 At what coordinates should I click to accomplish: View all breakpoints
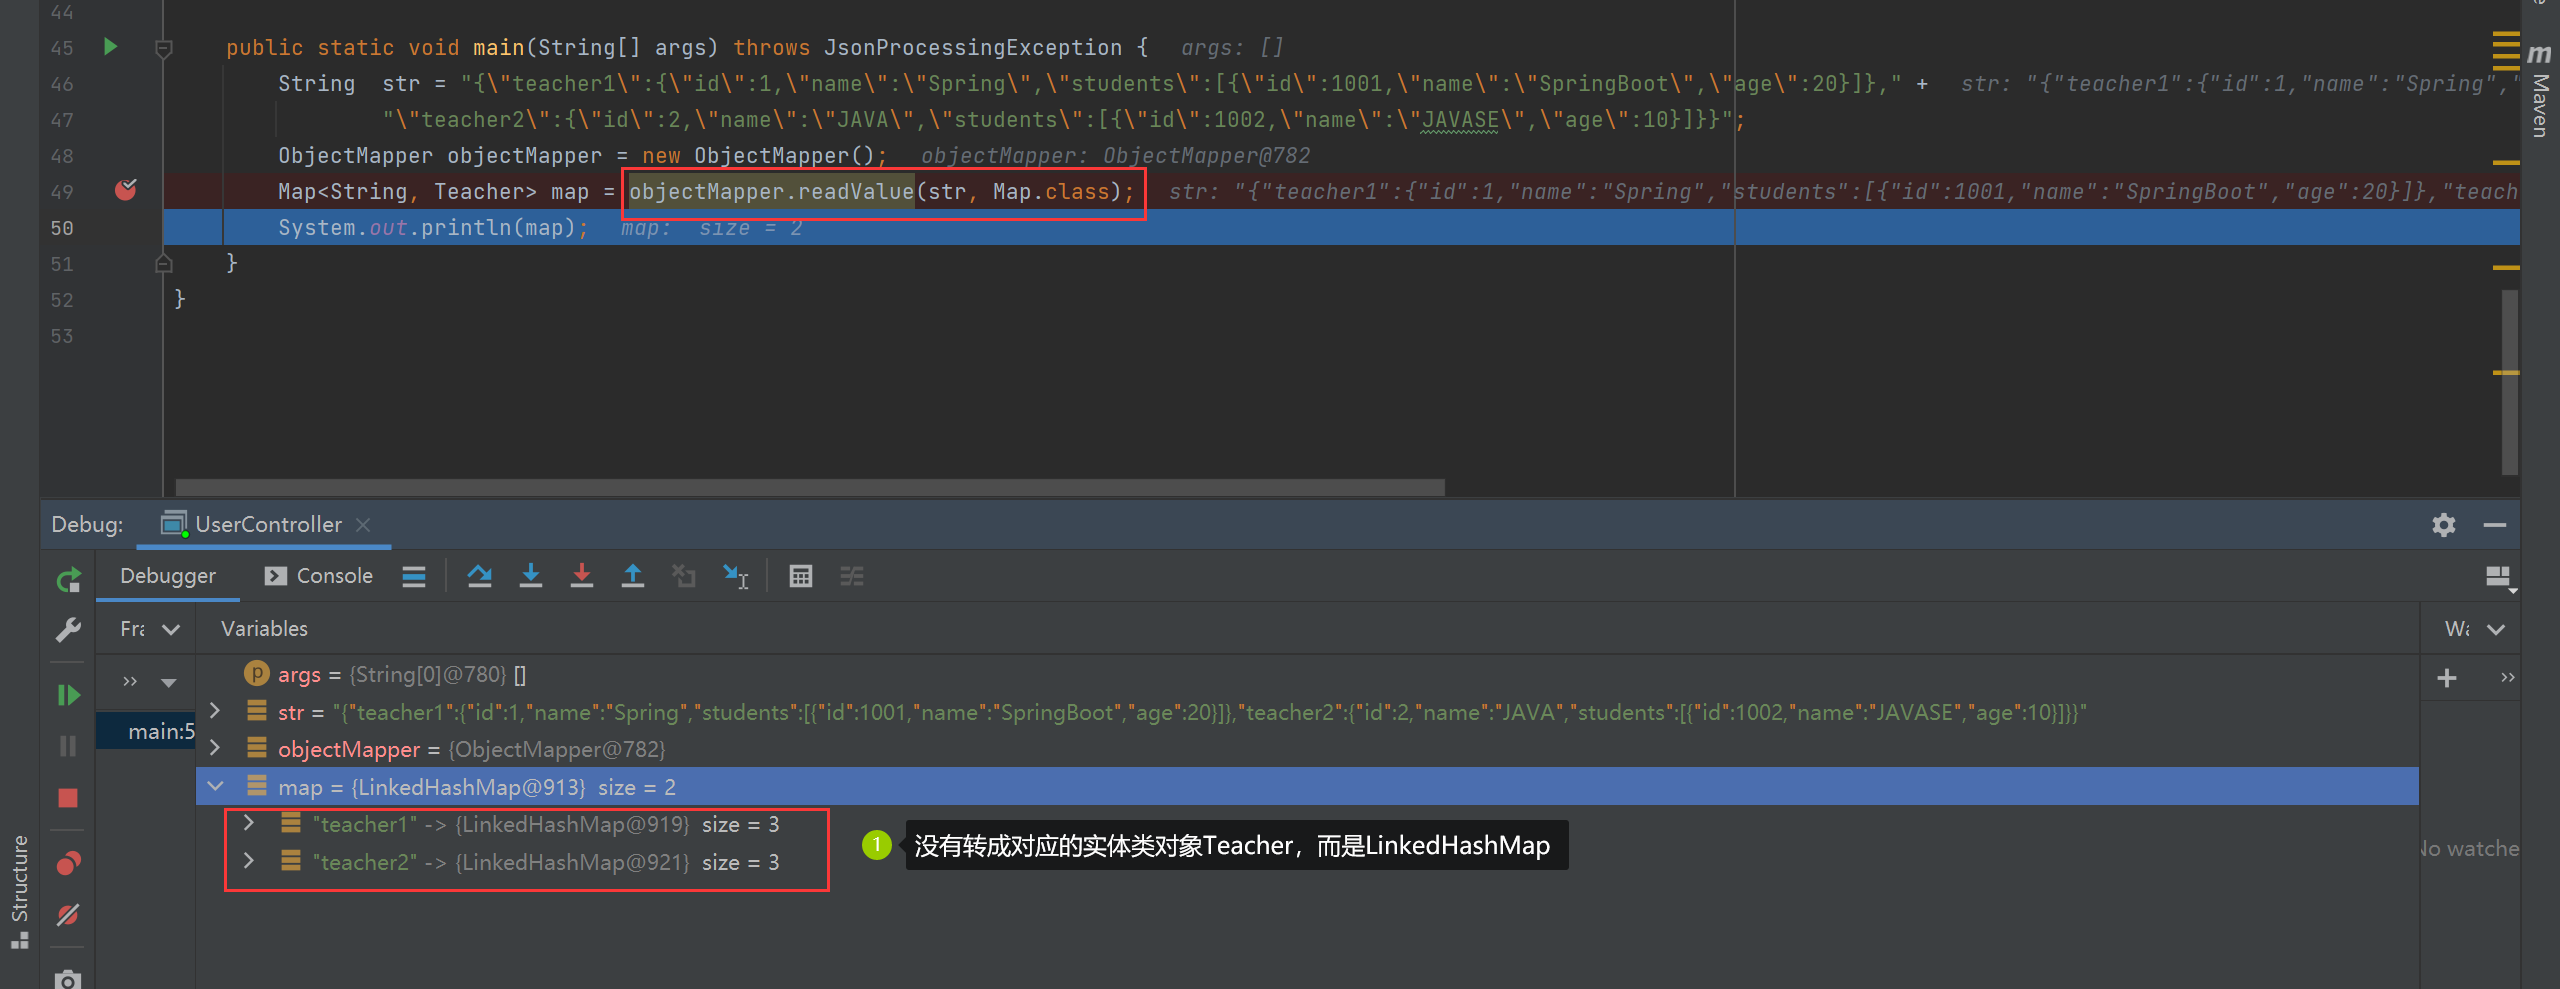click(x=68, y=863)
